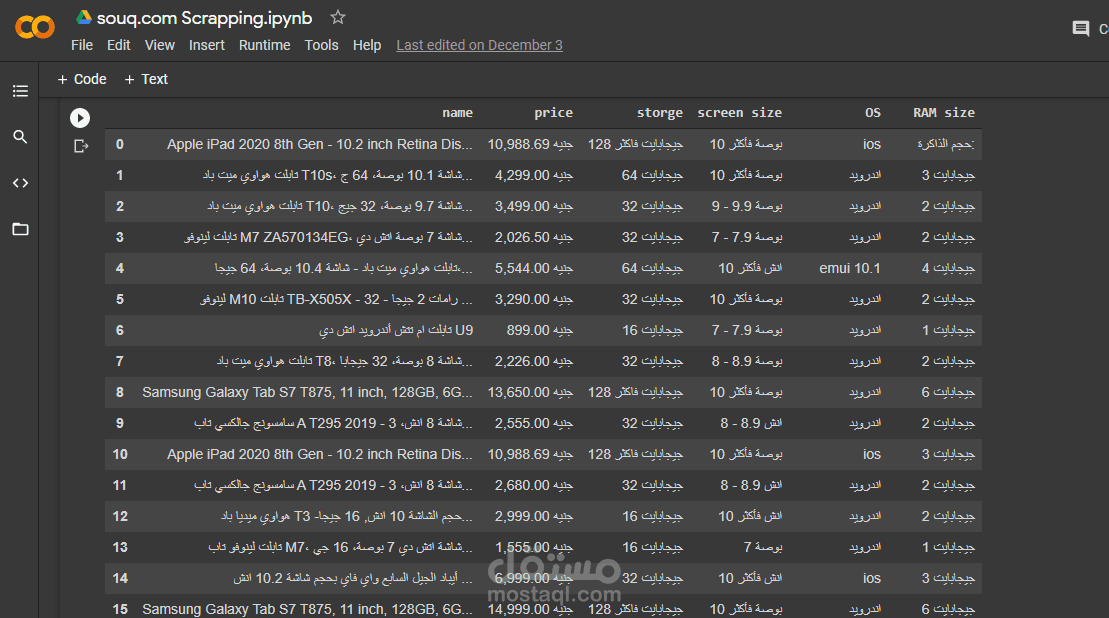The image size is (1109, 618).
Task: Click price 899.00 in row 6
Action: tap(540, 330)
